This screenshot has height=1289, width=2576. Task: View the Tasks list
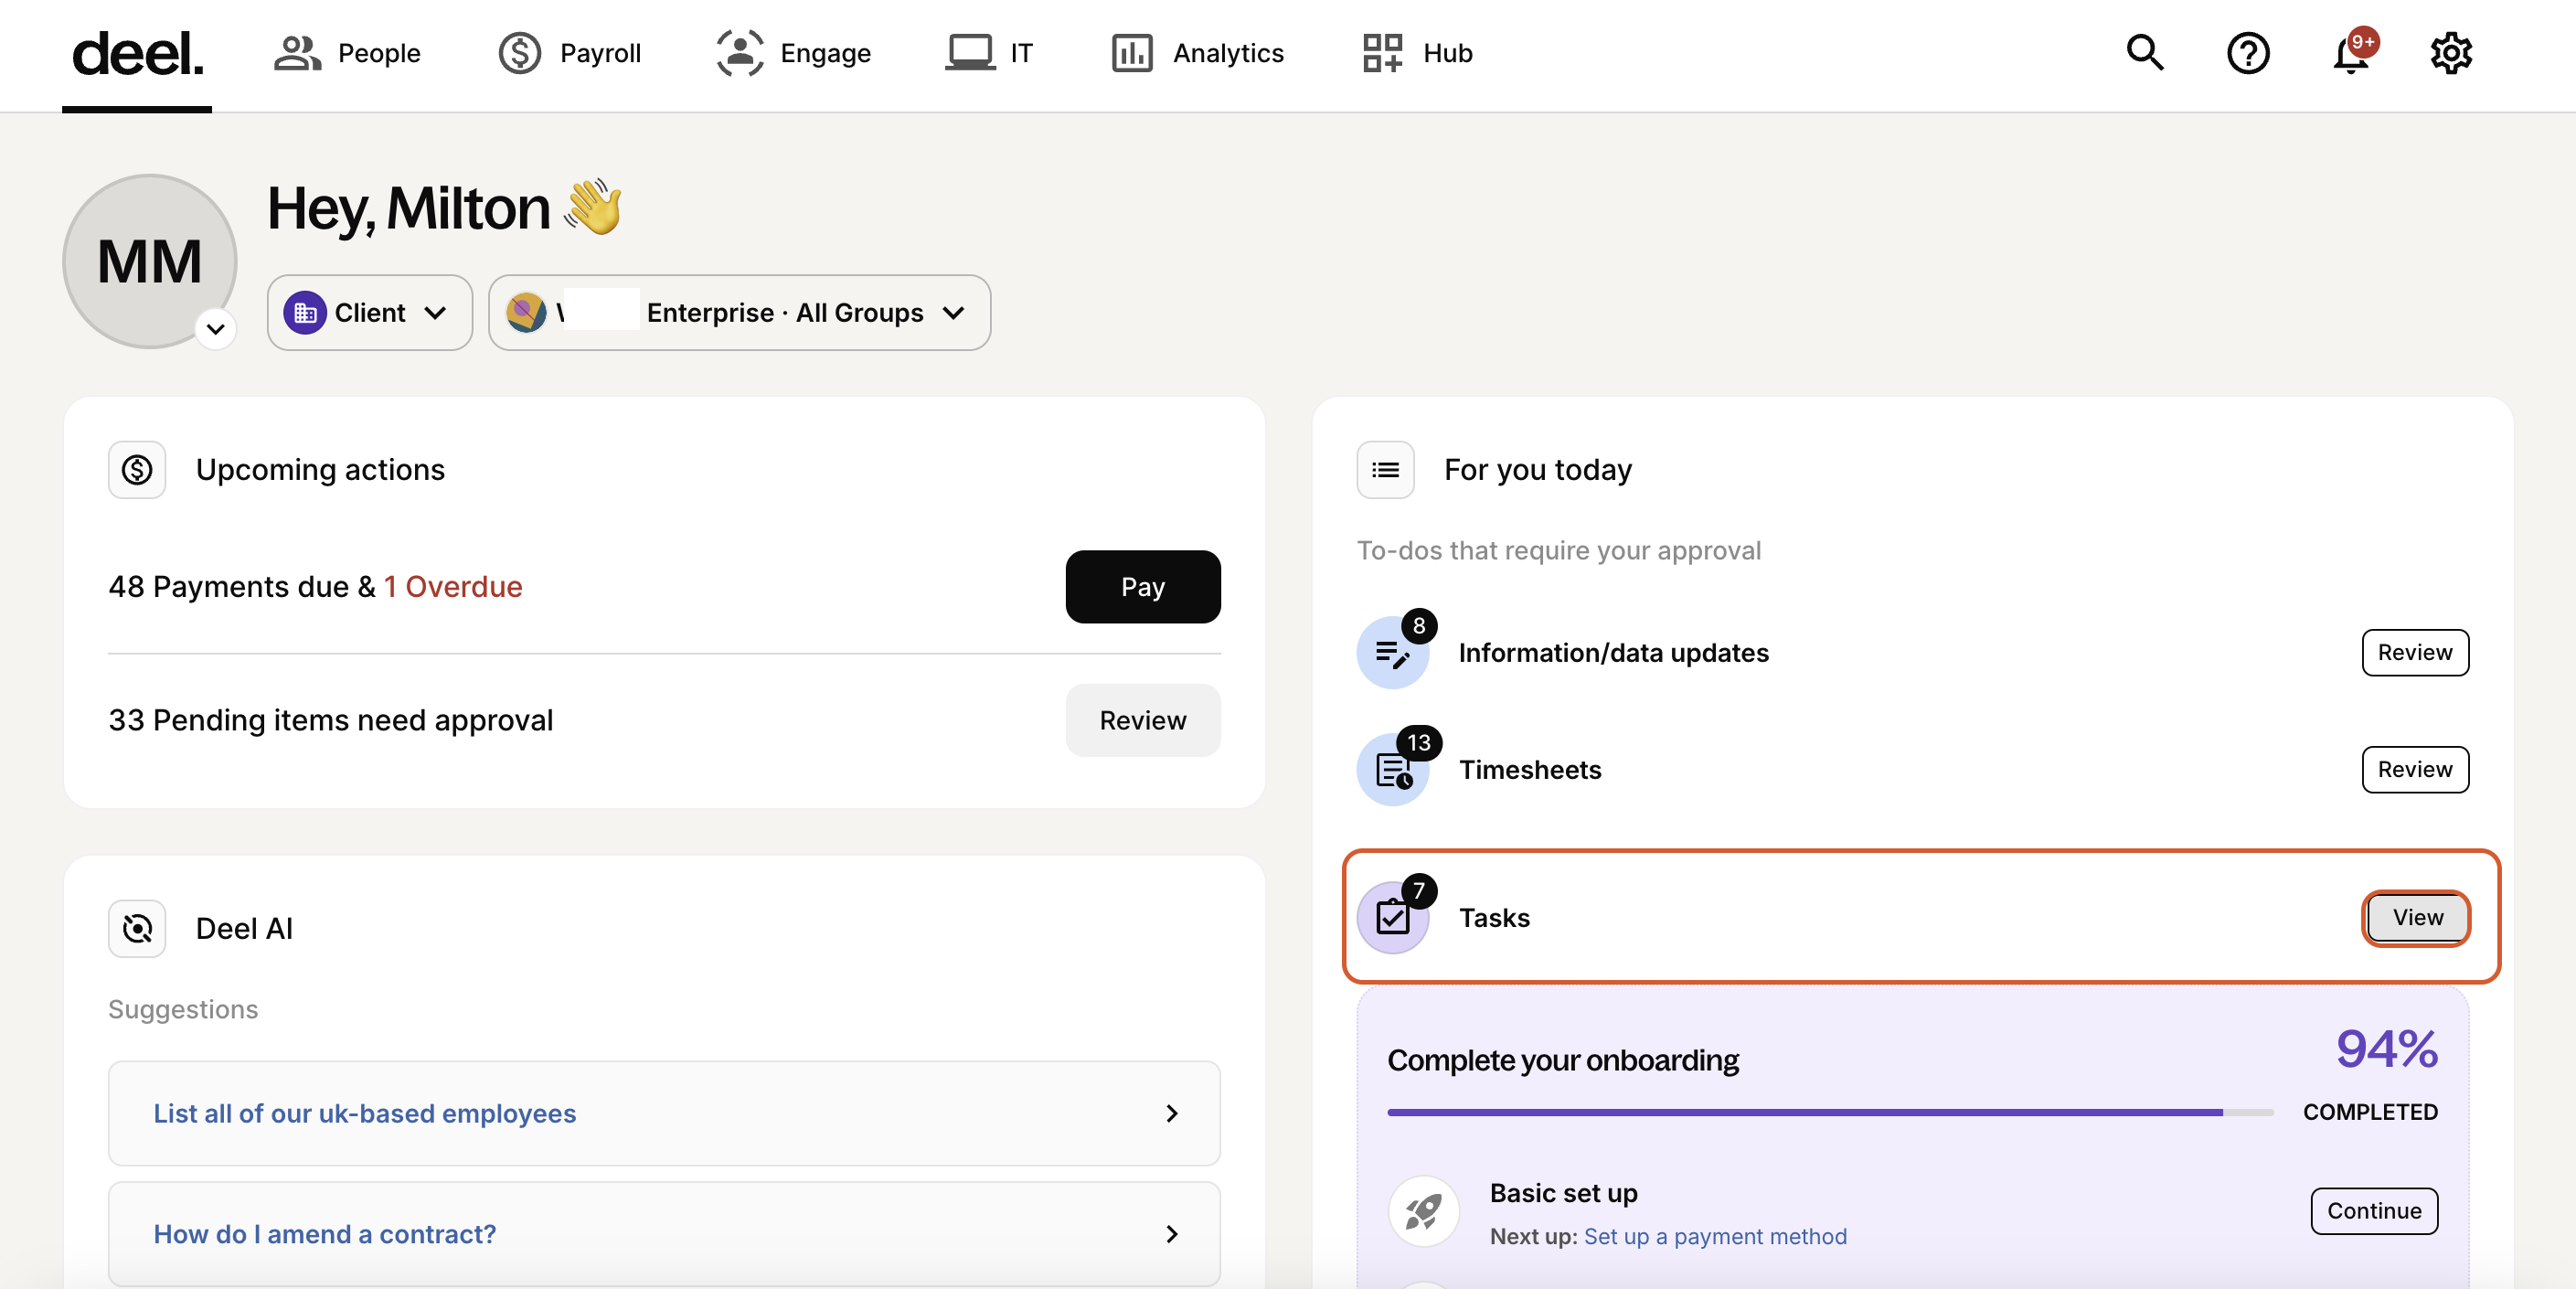tap(2417, 918)
